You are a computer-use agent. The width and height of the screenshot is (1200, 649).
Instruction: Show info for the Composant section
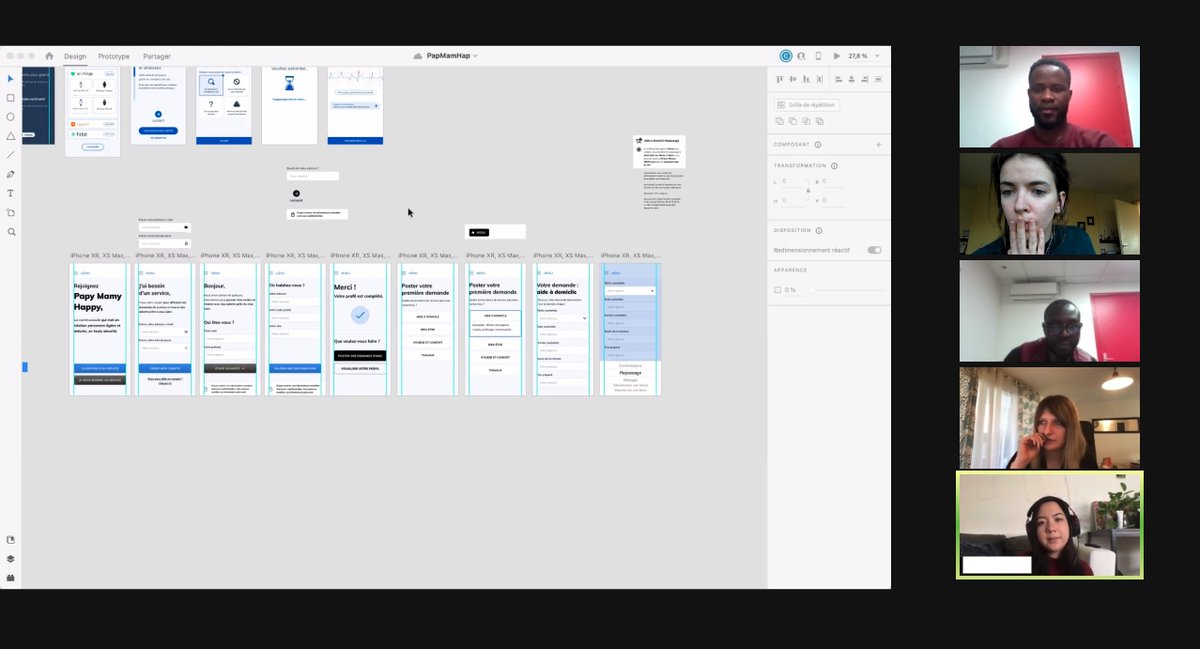[818, 145]
